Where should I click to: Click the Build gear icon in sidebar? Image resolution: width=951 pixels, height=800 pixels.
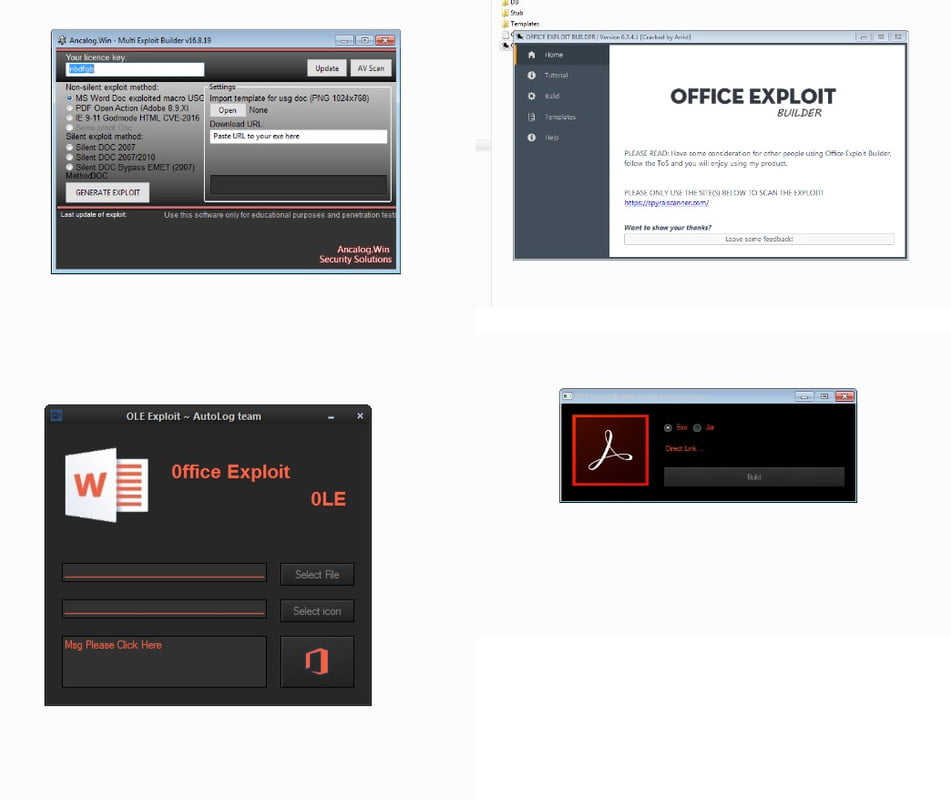pyautogui.click(x=531, y=96)
